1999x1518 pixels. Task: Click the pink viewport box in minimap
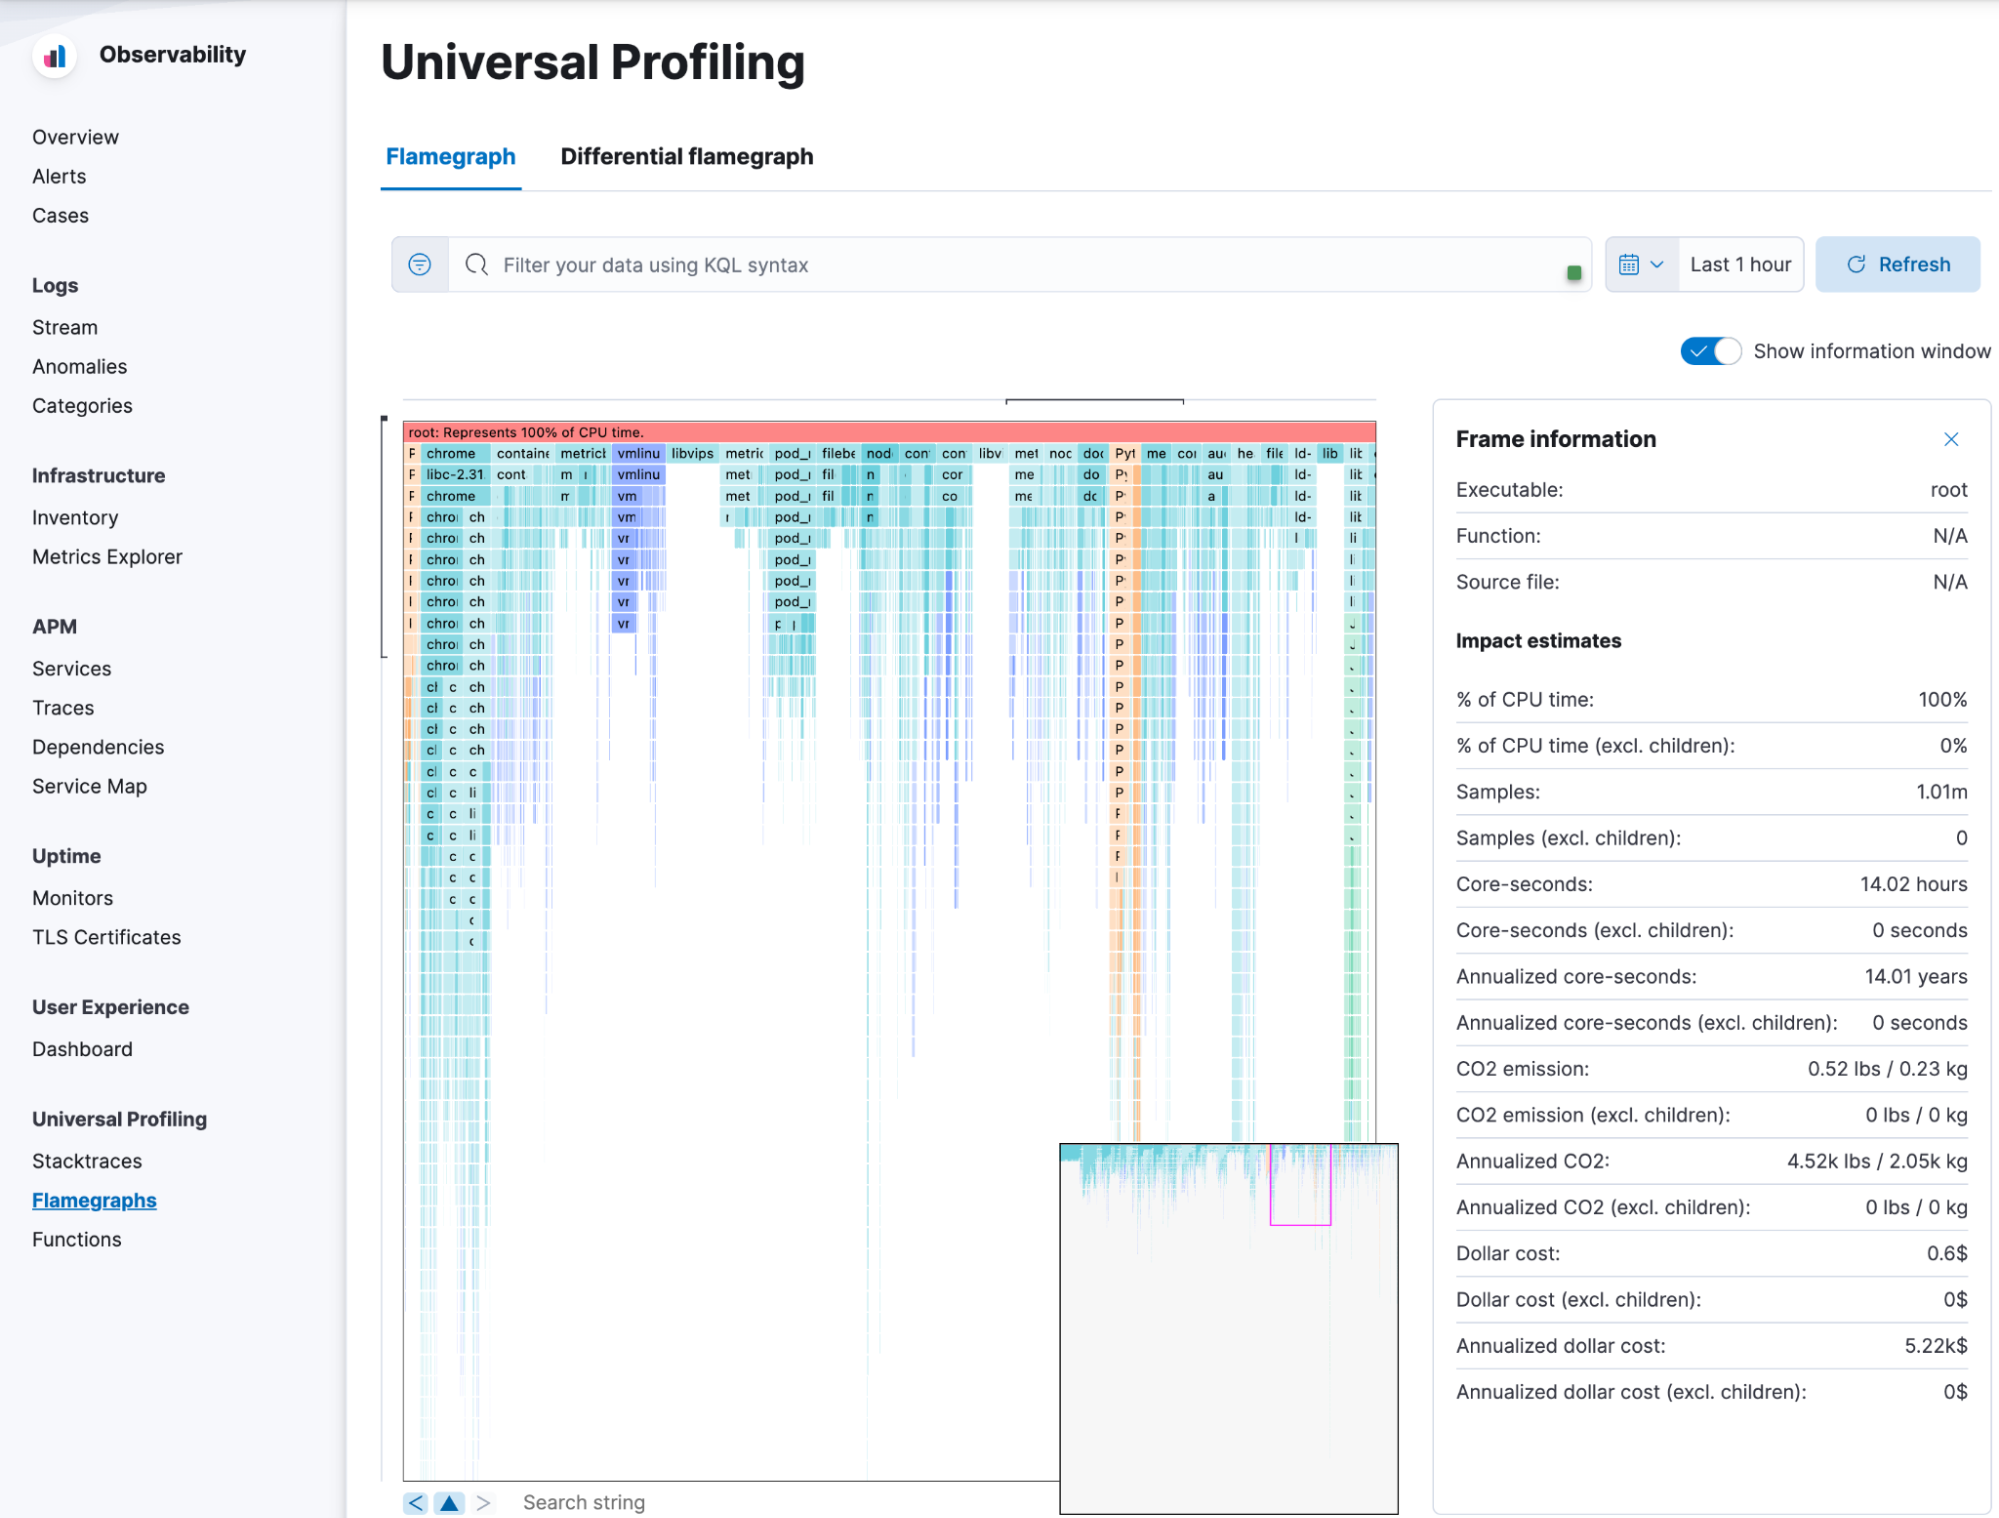click(1300, 1184)
